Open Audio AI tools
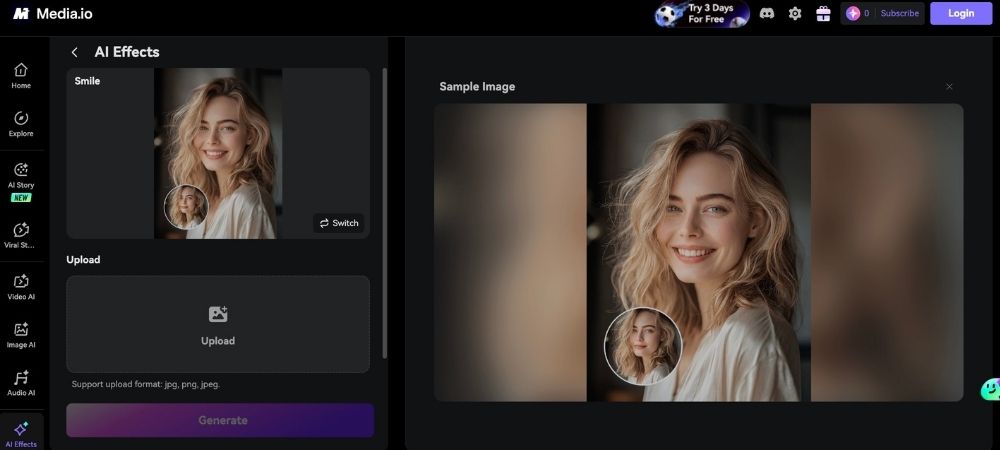This screenshot has width=1000, height=450. coord(21,383)
